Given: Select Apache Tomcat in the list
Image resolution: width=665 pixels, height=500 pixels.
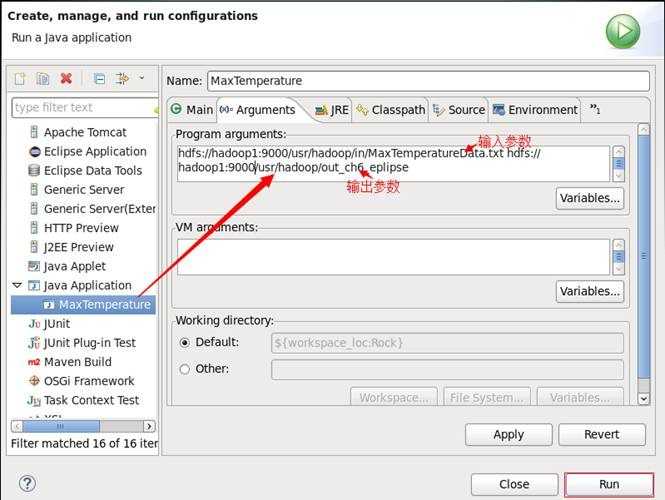Looking at the screenshot, I should [85, 132].
